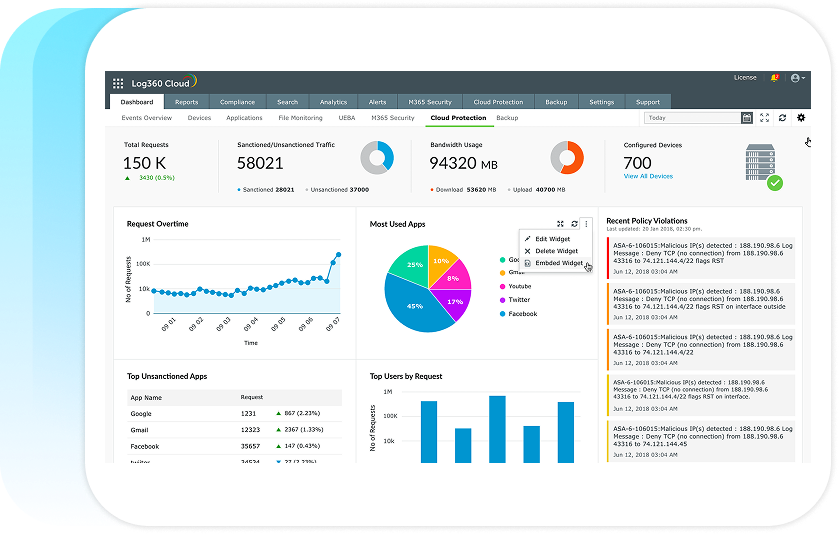Open the License link in the header
Viewport: 840px width, 534px height.
(745, 78)
